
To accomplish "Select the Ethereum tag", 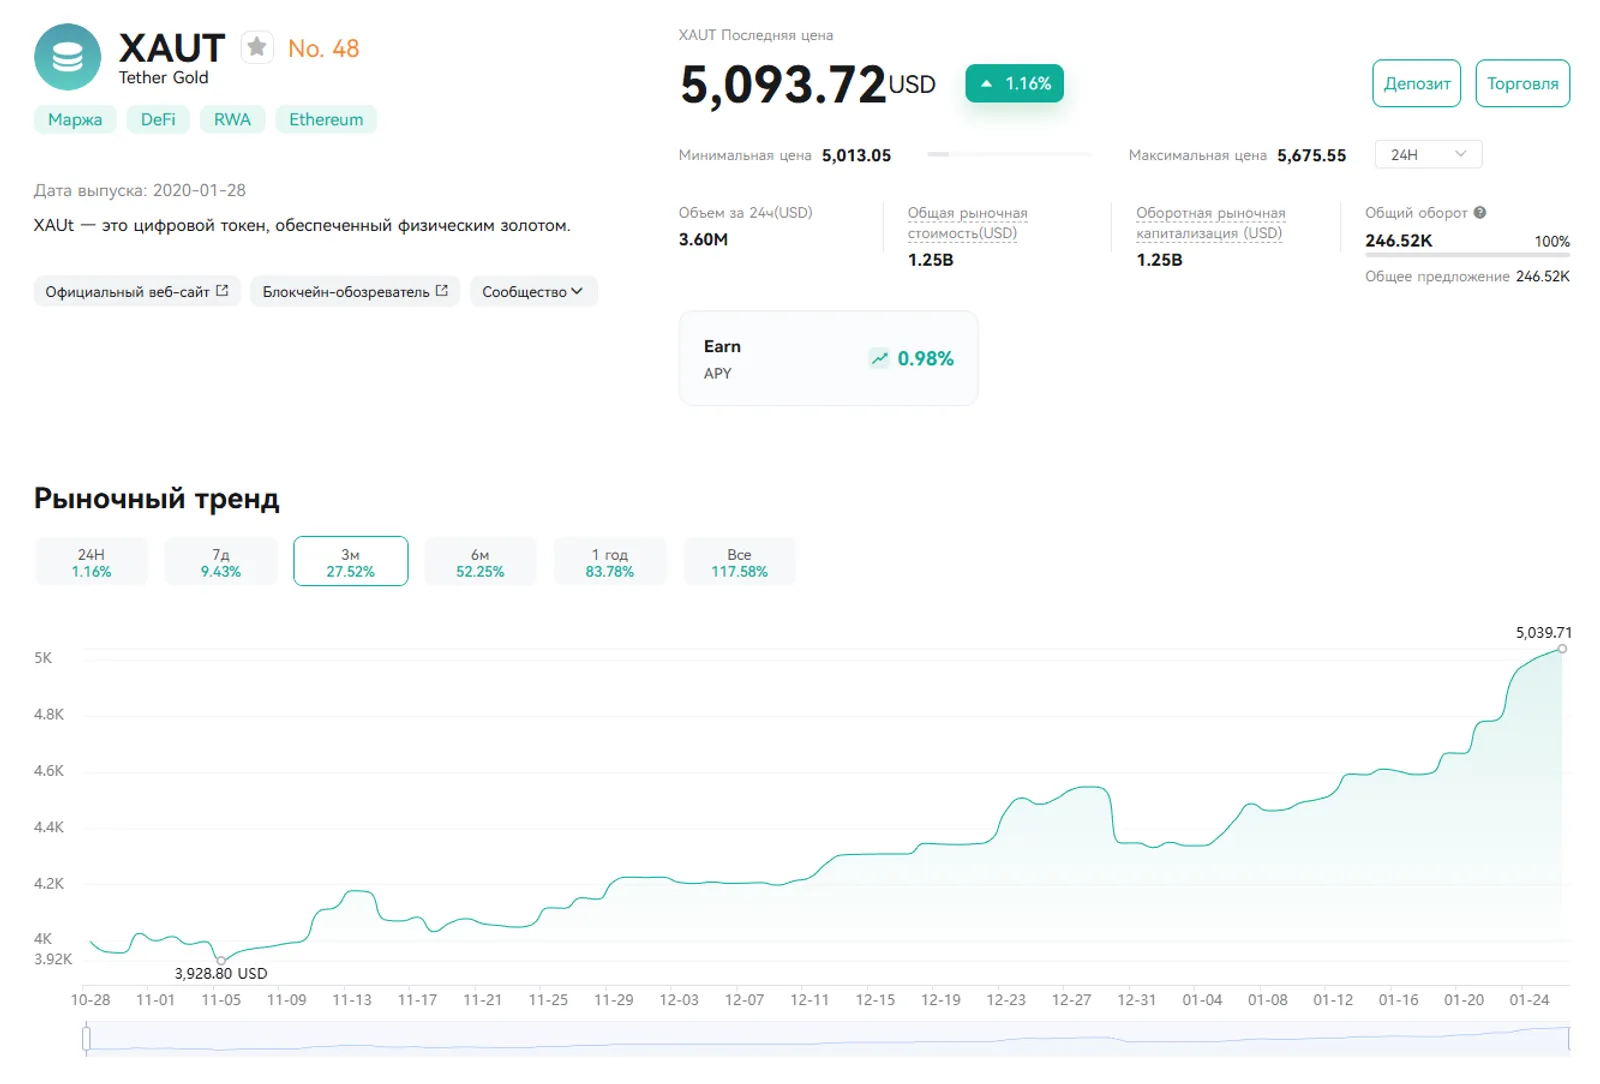I will pyautogui.click(x=326, y=119).
